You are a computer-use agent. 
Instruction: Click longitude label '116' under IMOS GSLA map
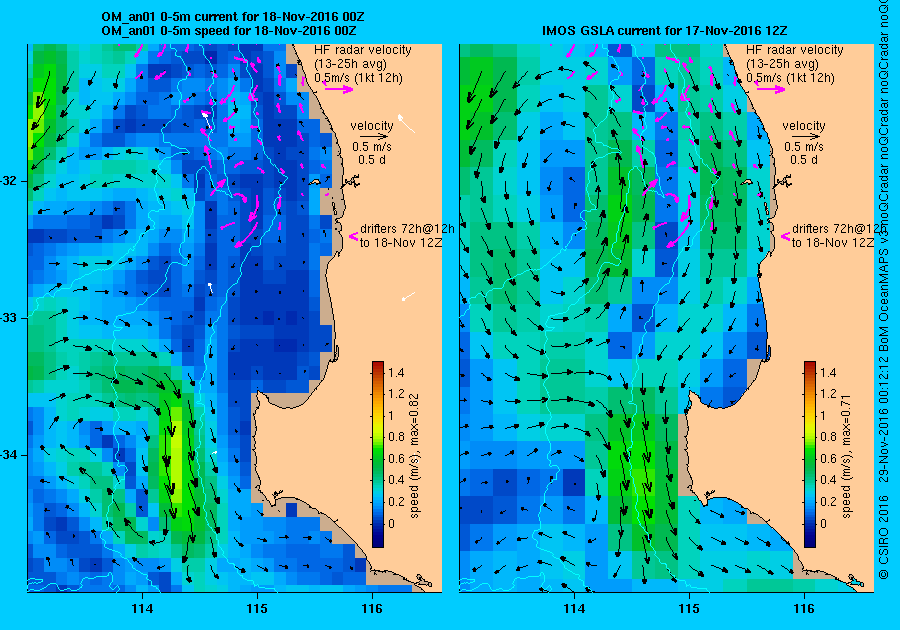[x=804, y=609]
